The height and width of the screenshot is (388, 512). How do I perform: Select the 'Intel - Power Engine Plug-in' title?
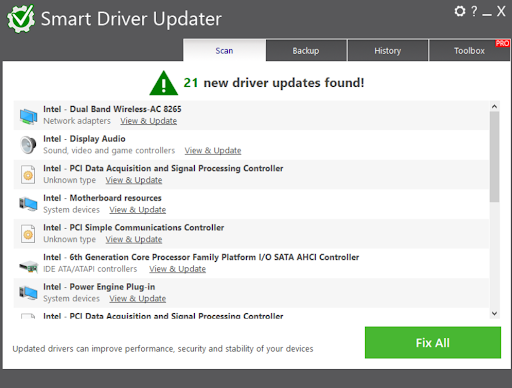tap(99, 287)
